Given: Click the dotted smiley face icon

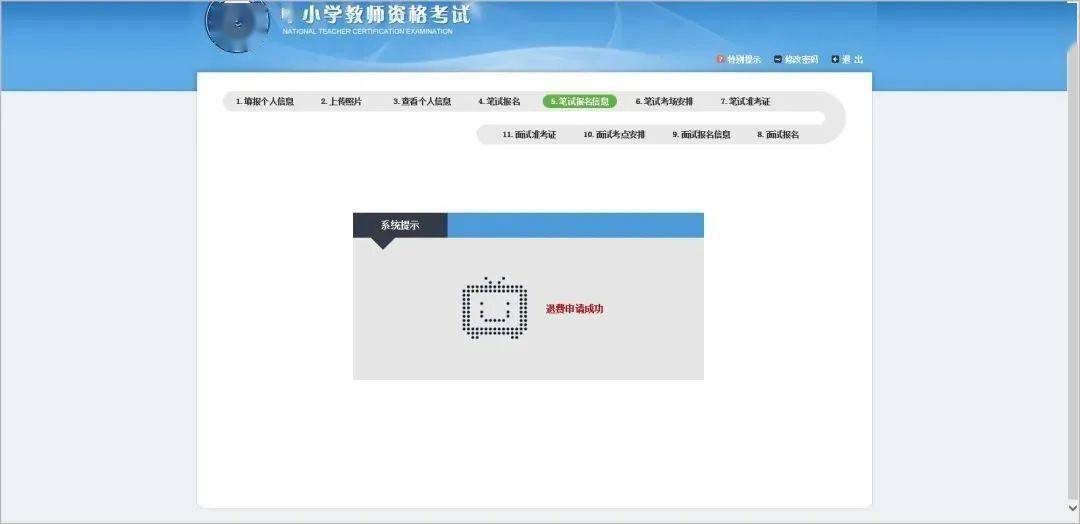Looking at the screenshot, I should pos(495,308).
